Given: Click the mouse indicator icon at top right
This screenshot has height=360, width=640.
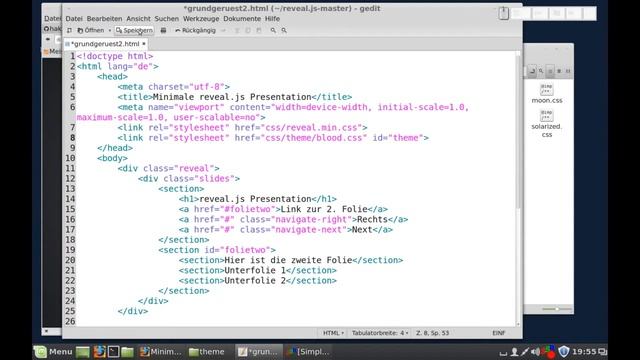Looking at the screenshot, I should click(503, 13).
